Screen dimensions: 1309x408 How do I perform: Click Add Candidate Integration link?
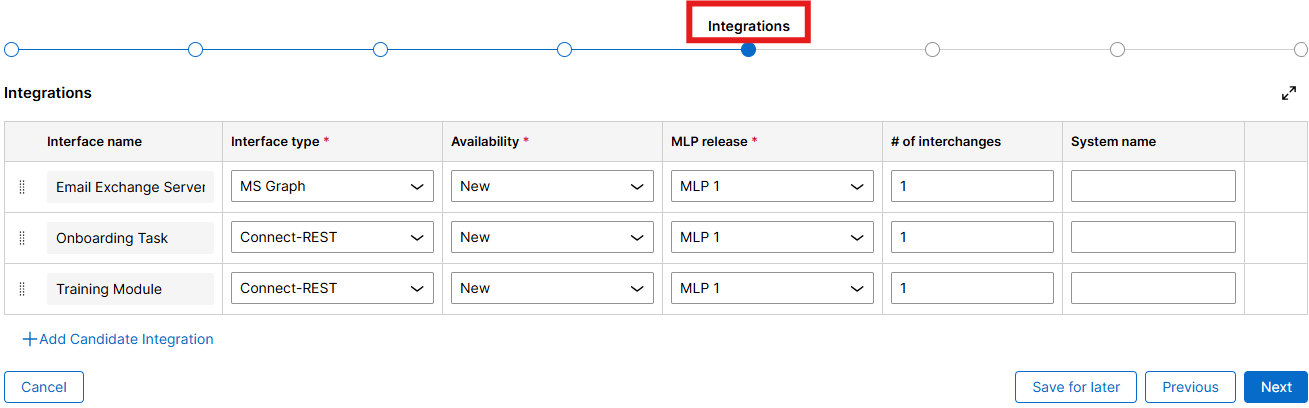click(x=118, y=339)
